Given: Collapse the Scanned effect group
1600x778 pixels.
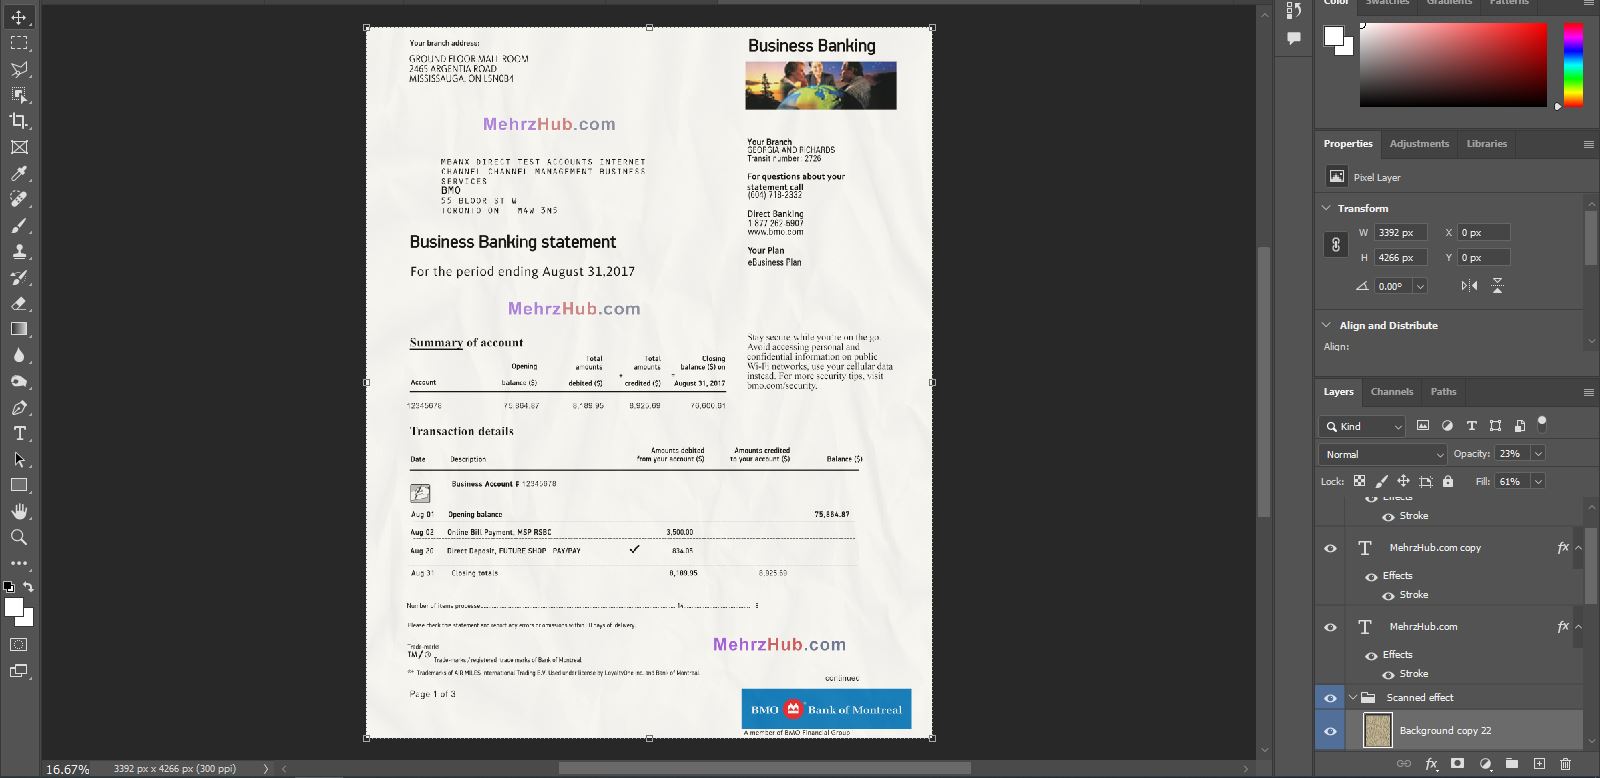Looking at the screenshot, I should click(1353, 698).
